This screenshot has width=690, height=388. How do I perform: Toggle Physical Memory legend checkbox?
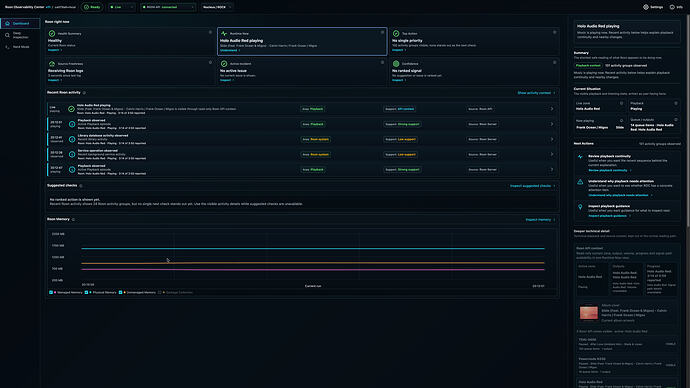[x=86, y=292]
